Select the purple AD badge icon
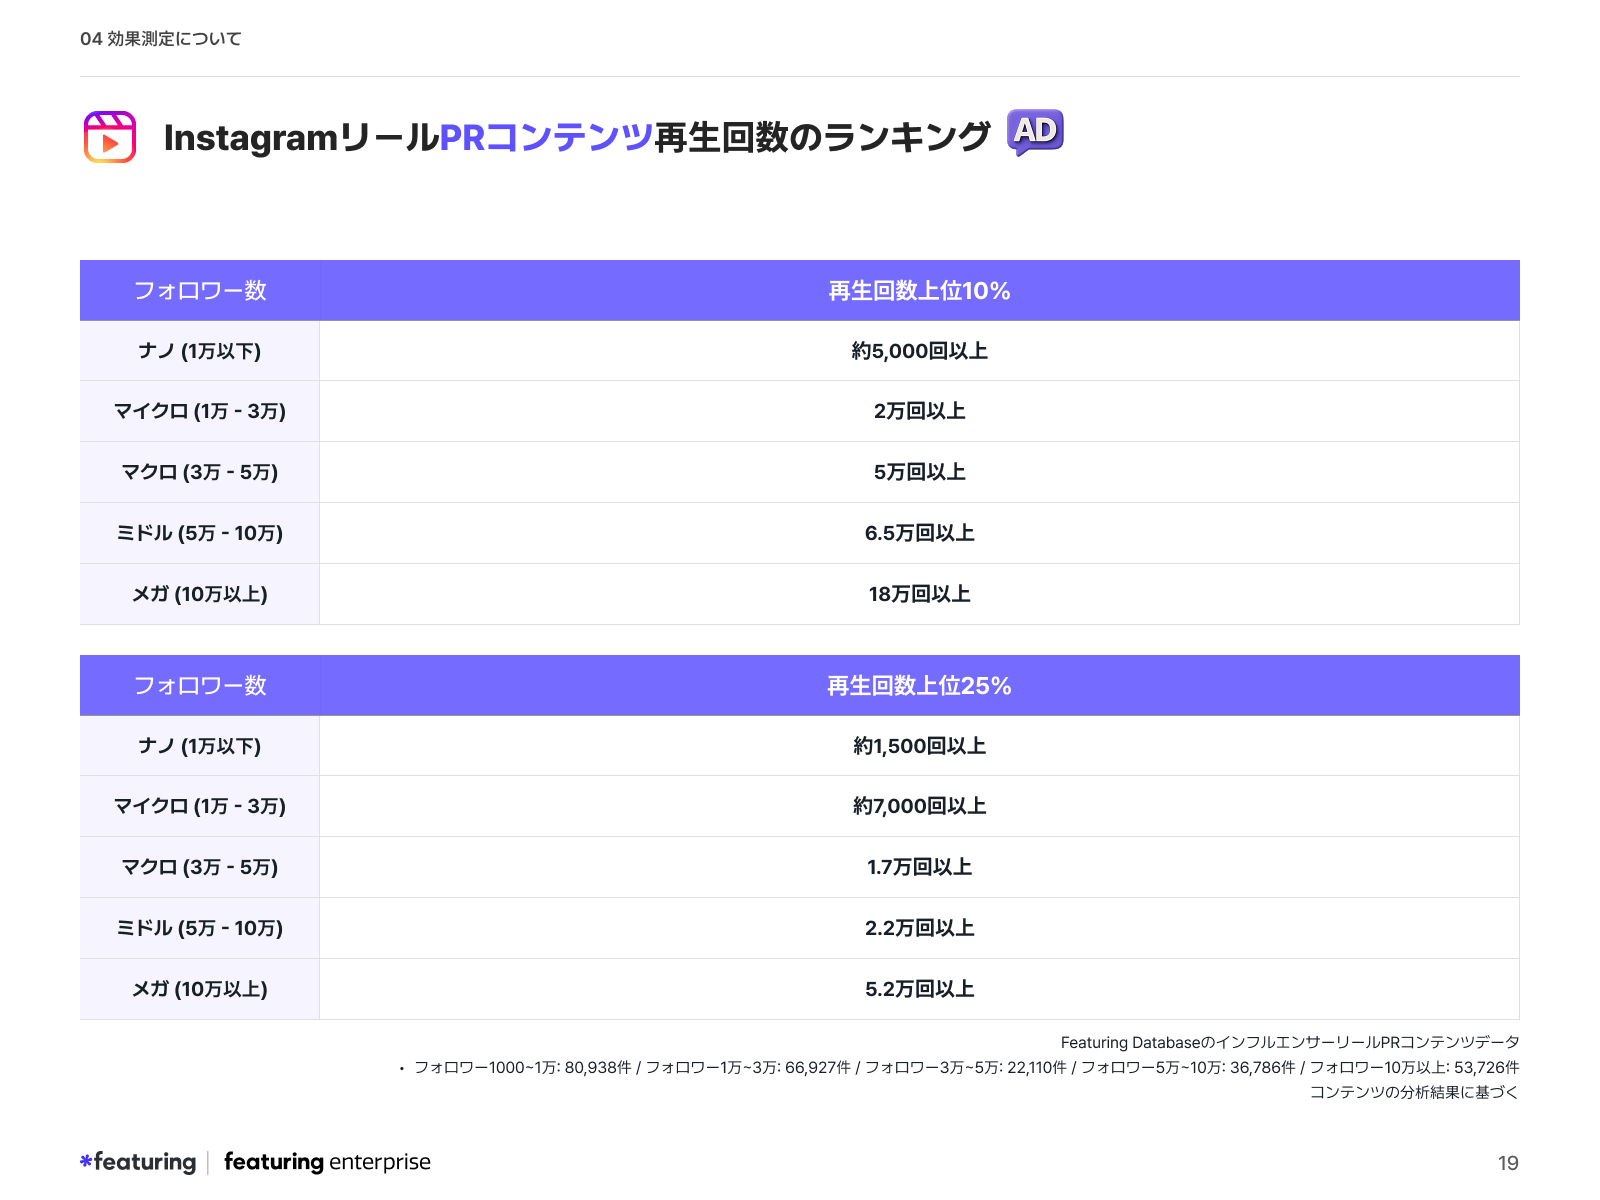The width and height of the screenshot is (1600, 1200). point(1036,130)
